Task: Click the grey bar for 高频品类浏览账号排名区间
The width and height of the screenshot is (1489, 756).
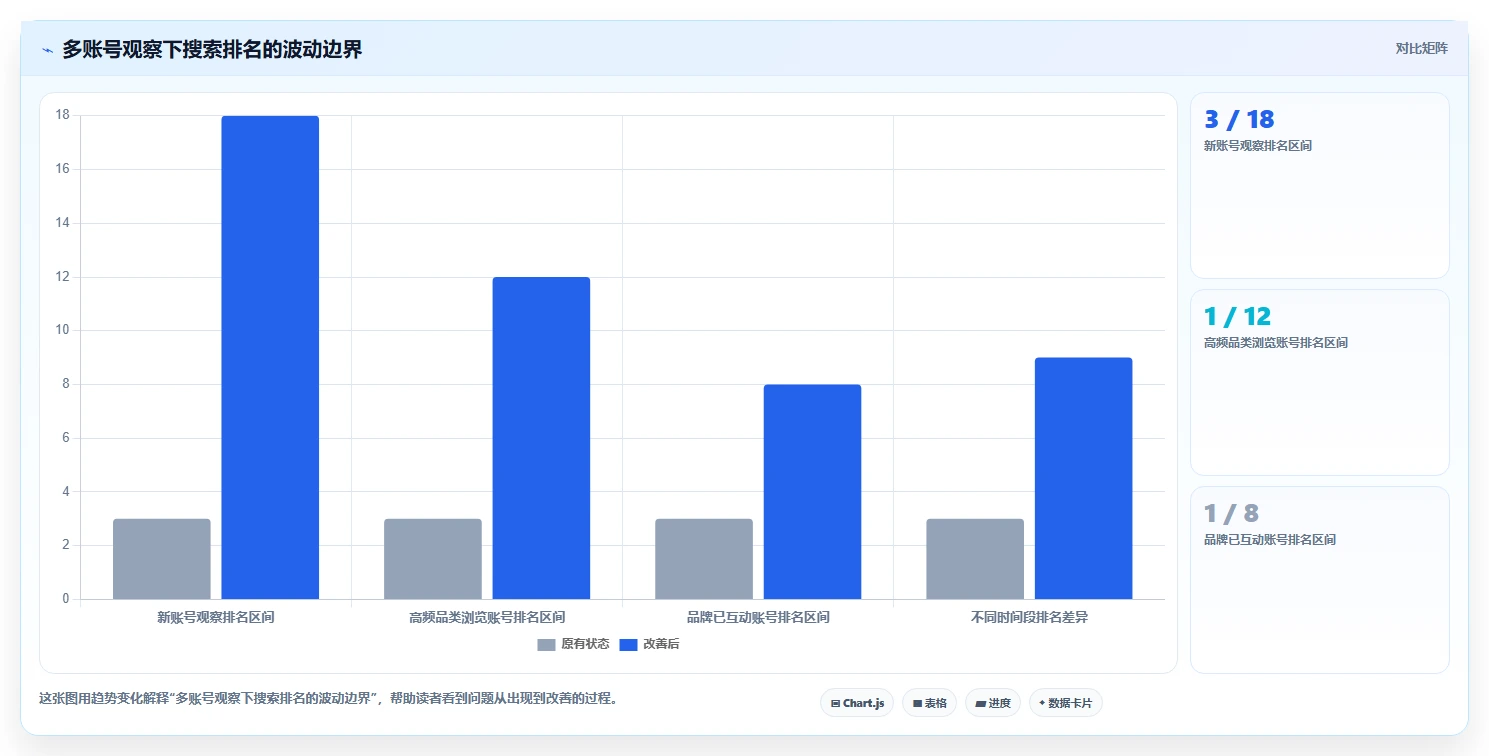Action: click(433, 559)
